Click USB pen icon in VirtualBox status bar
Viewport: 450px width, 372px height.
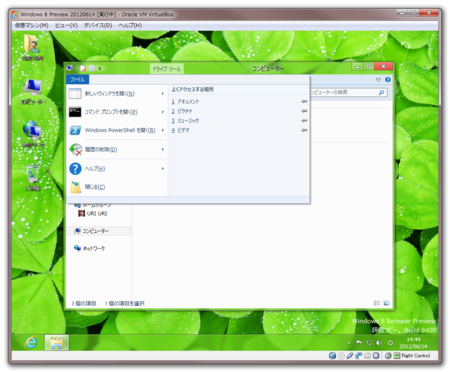(x=350, y=356)
